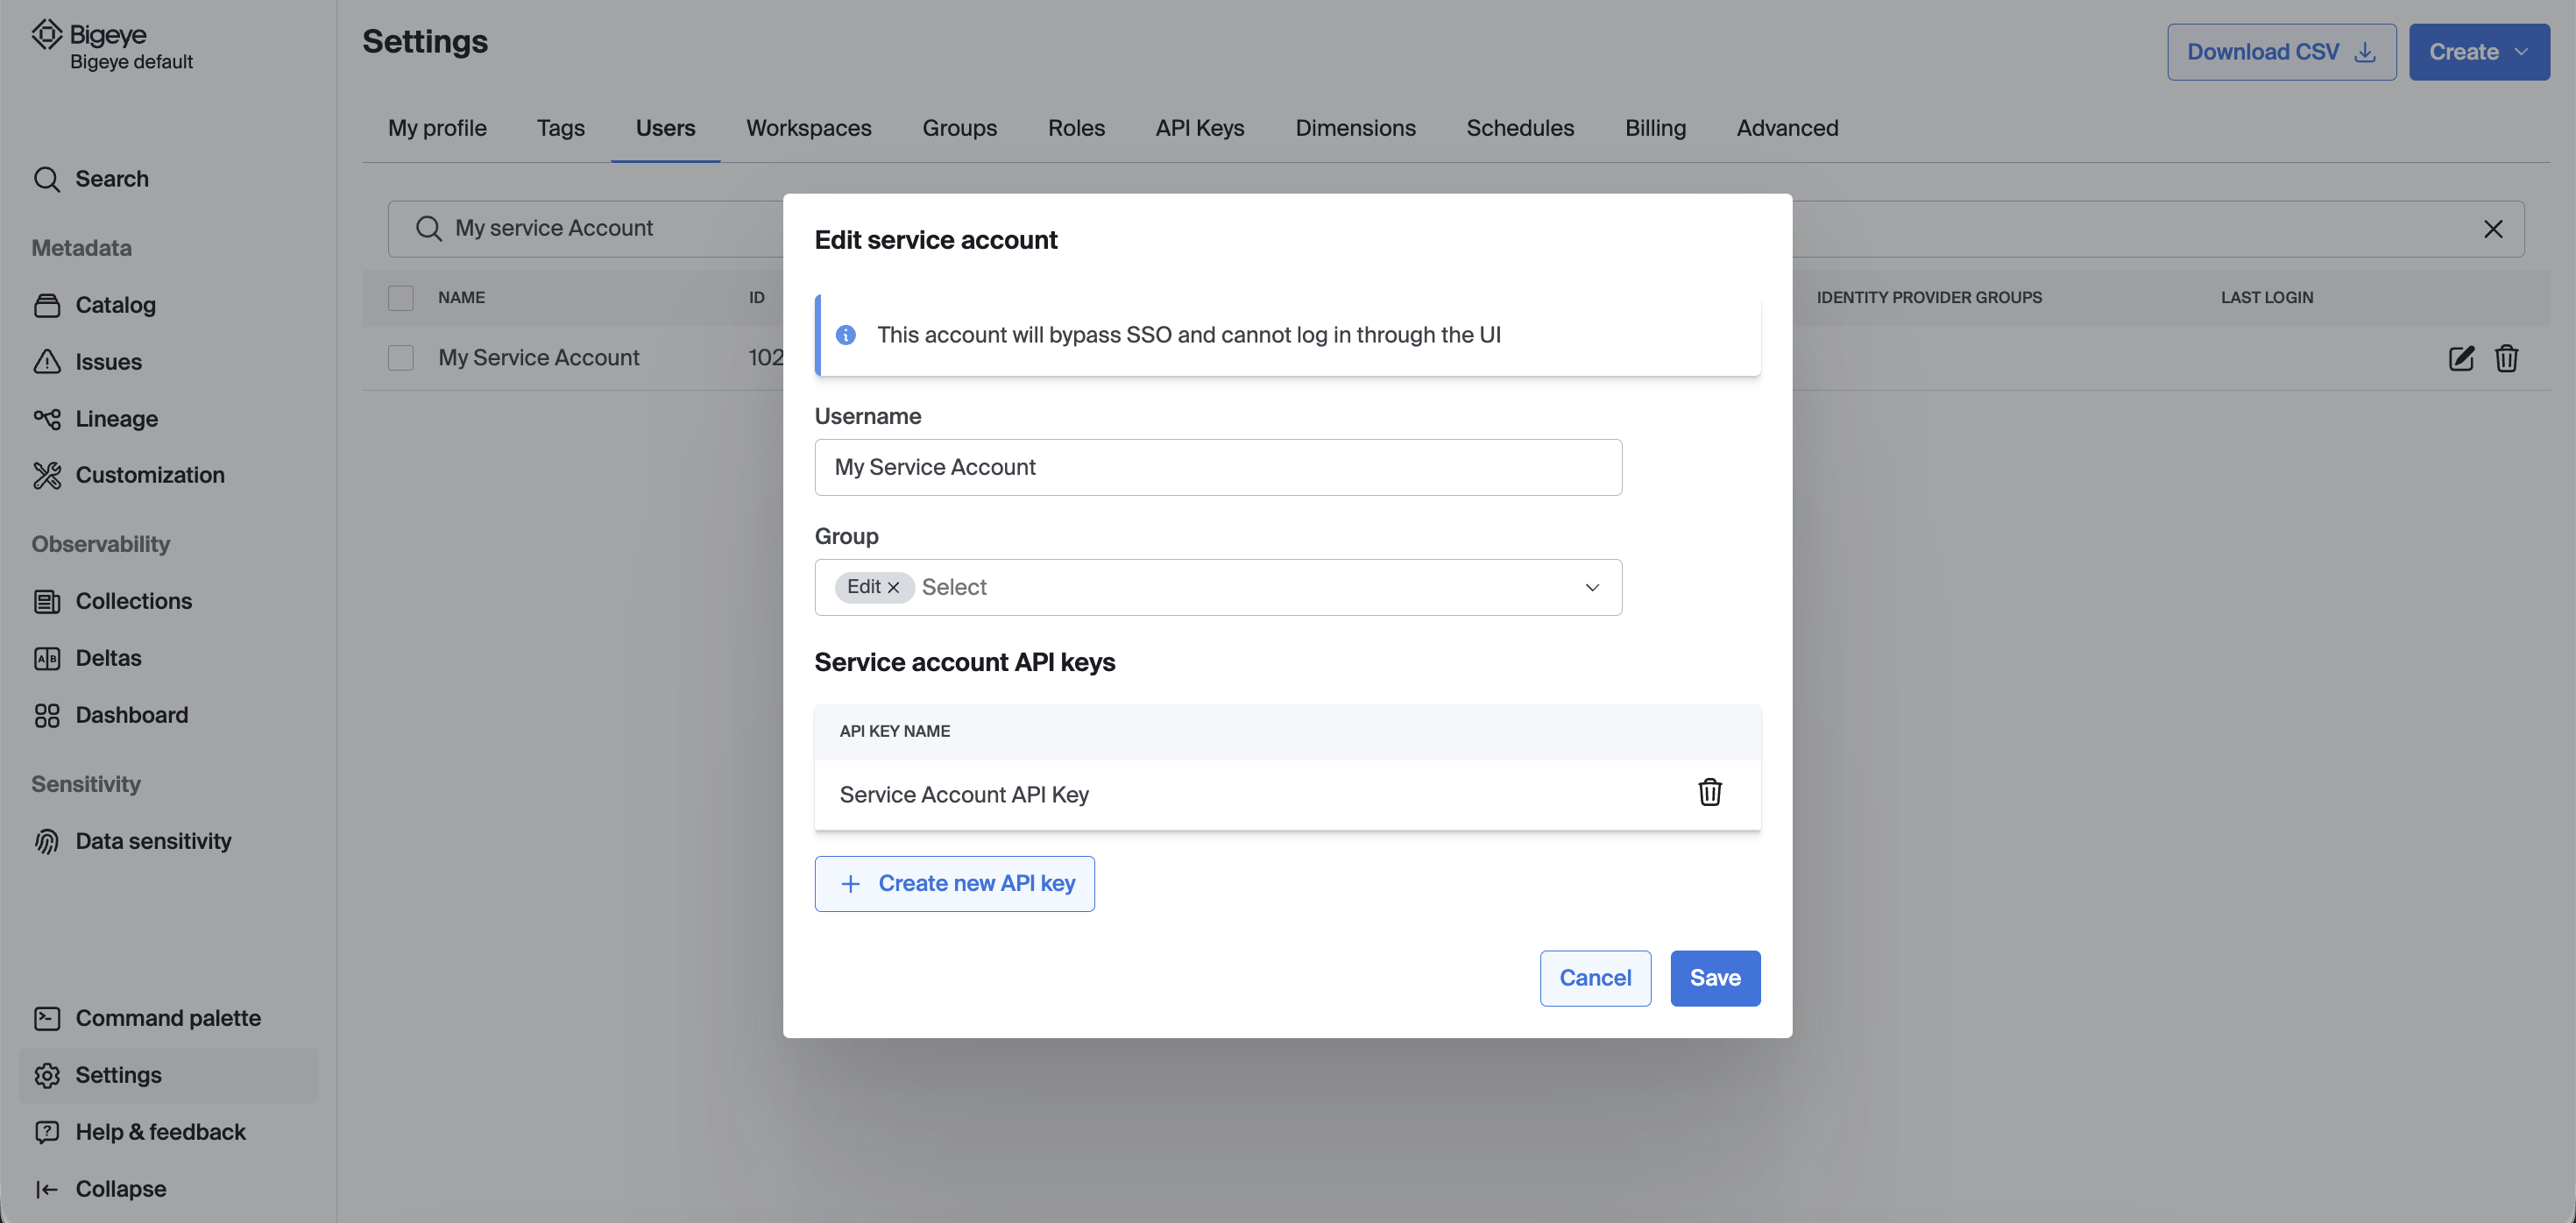Image resolution: width=2576 pixels, height=1223 pixels.
Task: Click the edit pencil icon for My Service Account
Action: [2461, 358]
